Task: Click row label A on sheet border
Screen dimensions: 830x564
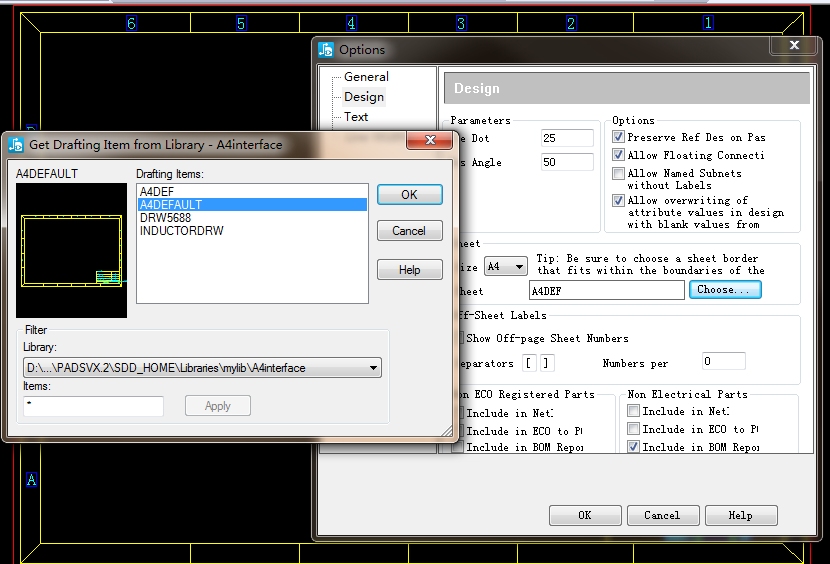Action: [32, 480]
